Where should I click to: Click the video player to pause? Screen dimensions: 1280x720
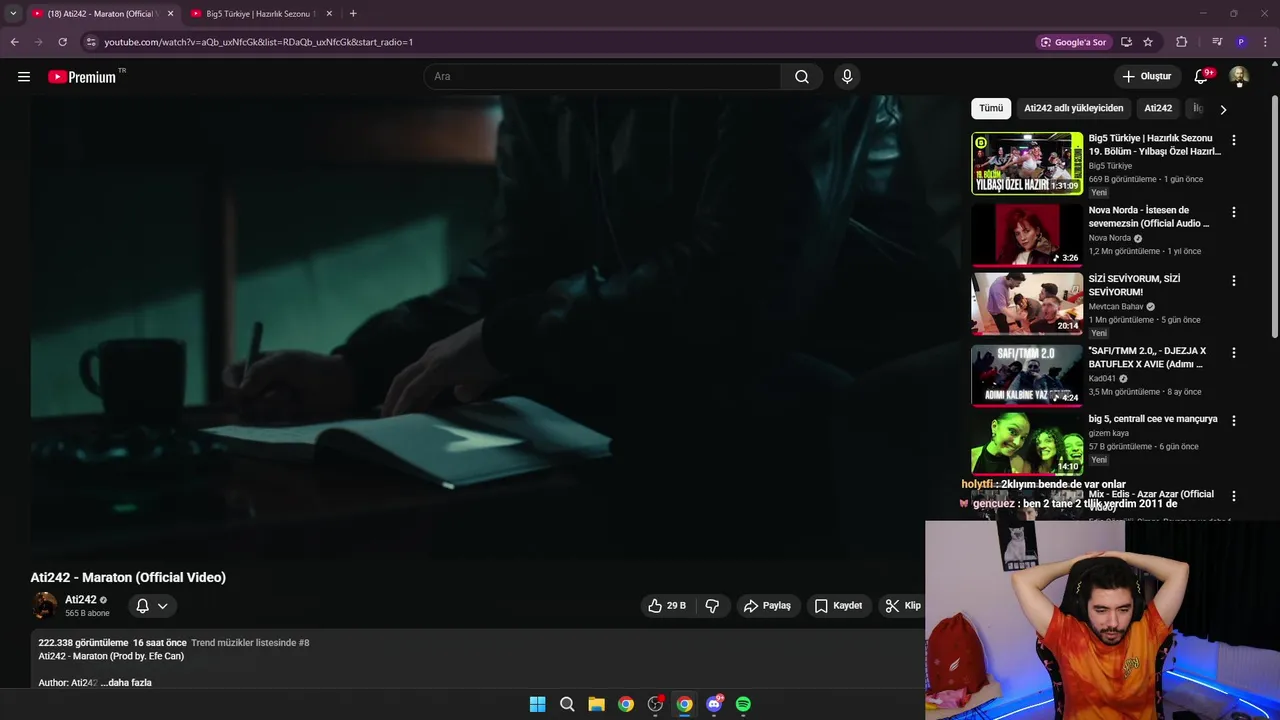click(495, 325)
